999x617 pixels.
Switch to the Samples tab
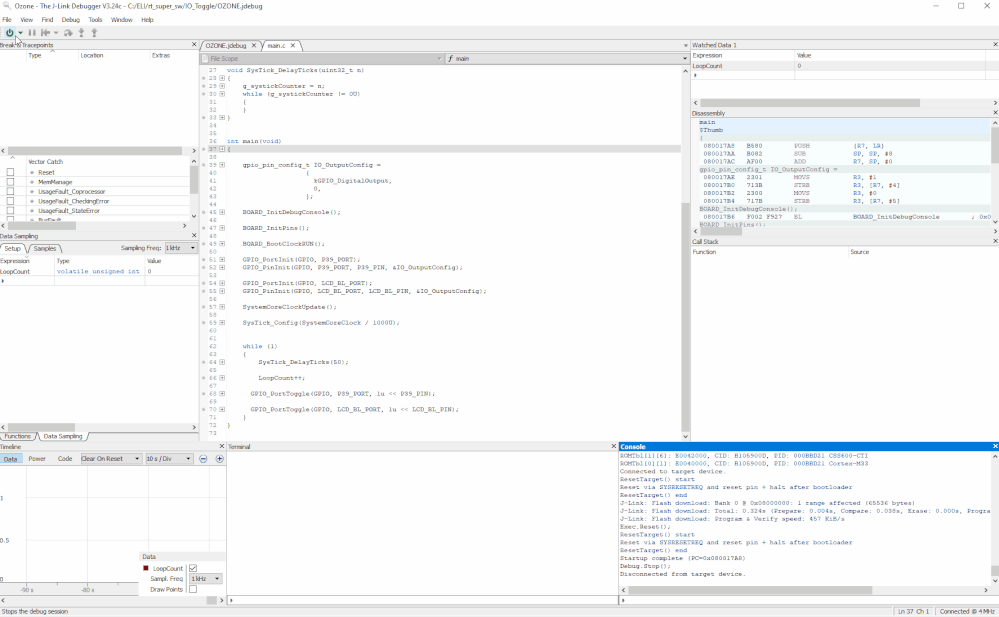44,249
